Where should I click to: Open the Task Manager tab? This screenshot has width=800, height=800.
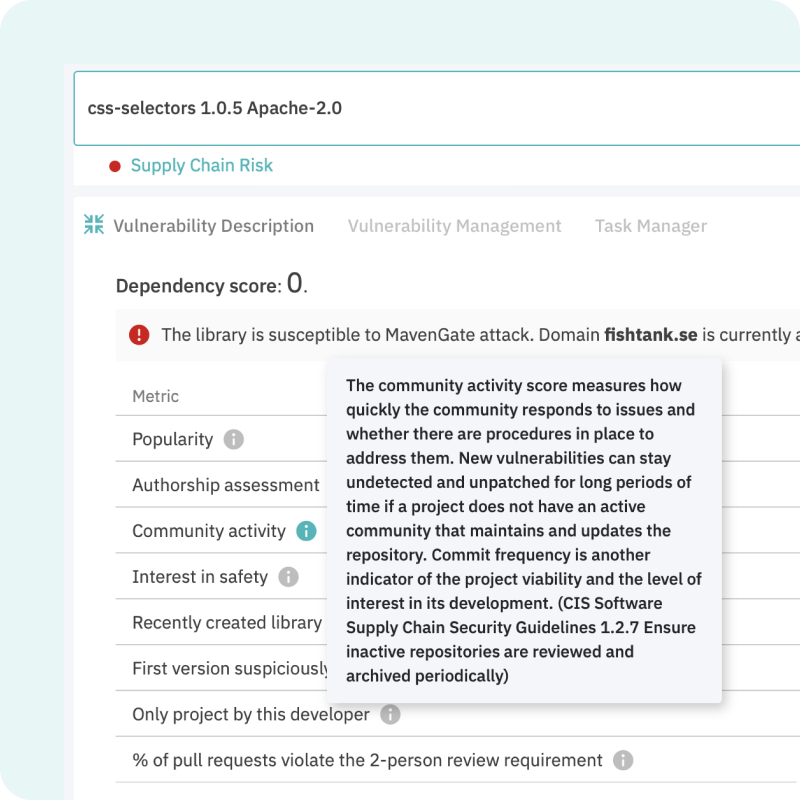(651, 226)
